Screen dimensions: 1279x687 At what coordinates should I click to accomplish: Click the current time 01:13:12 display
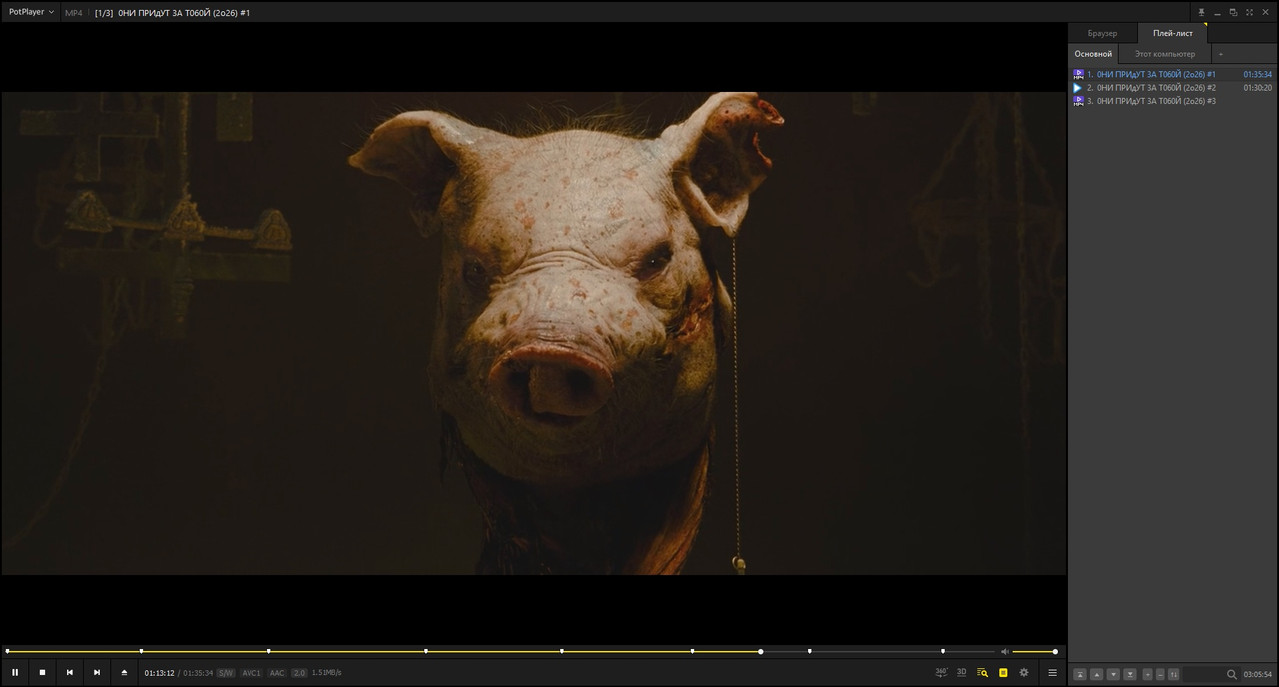[x=159, y=673]
